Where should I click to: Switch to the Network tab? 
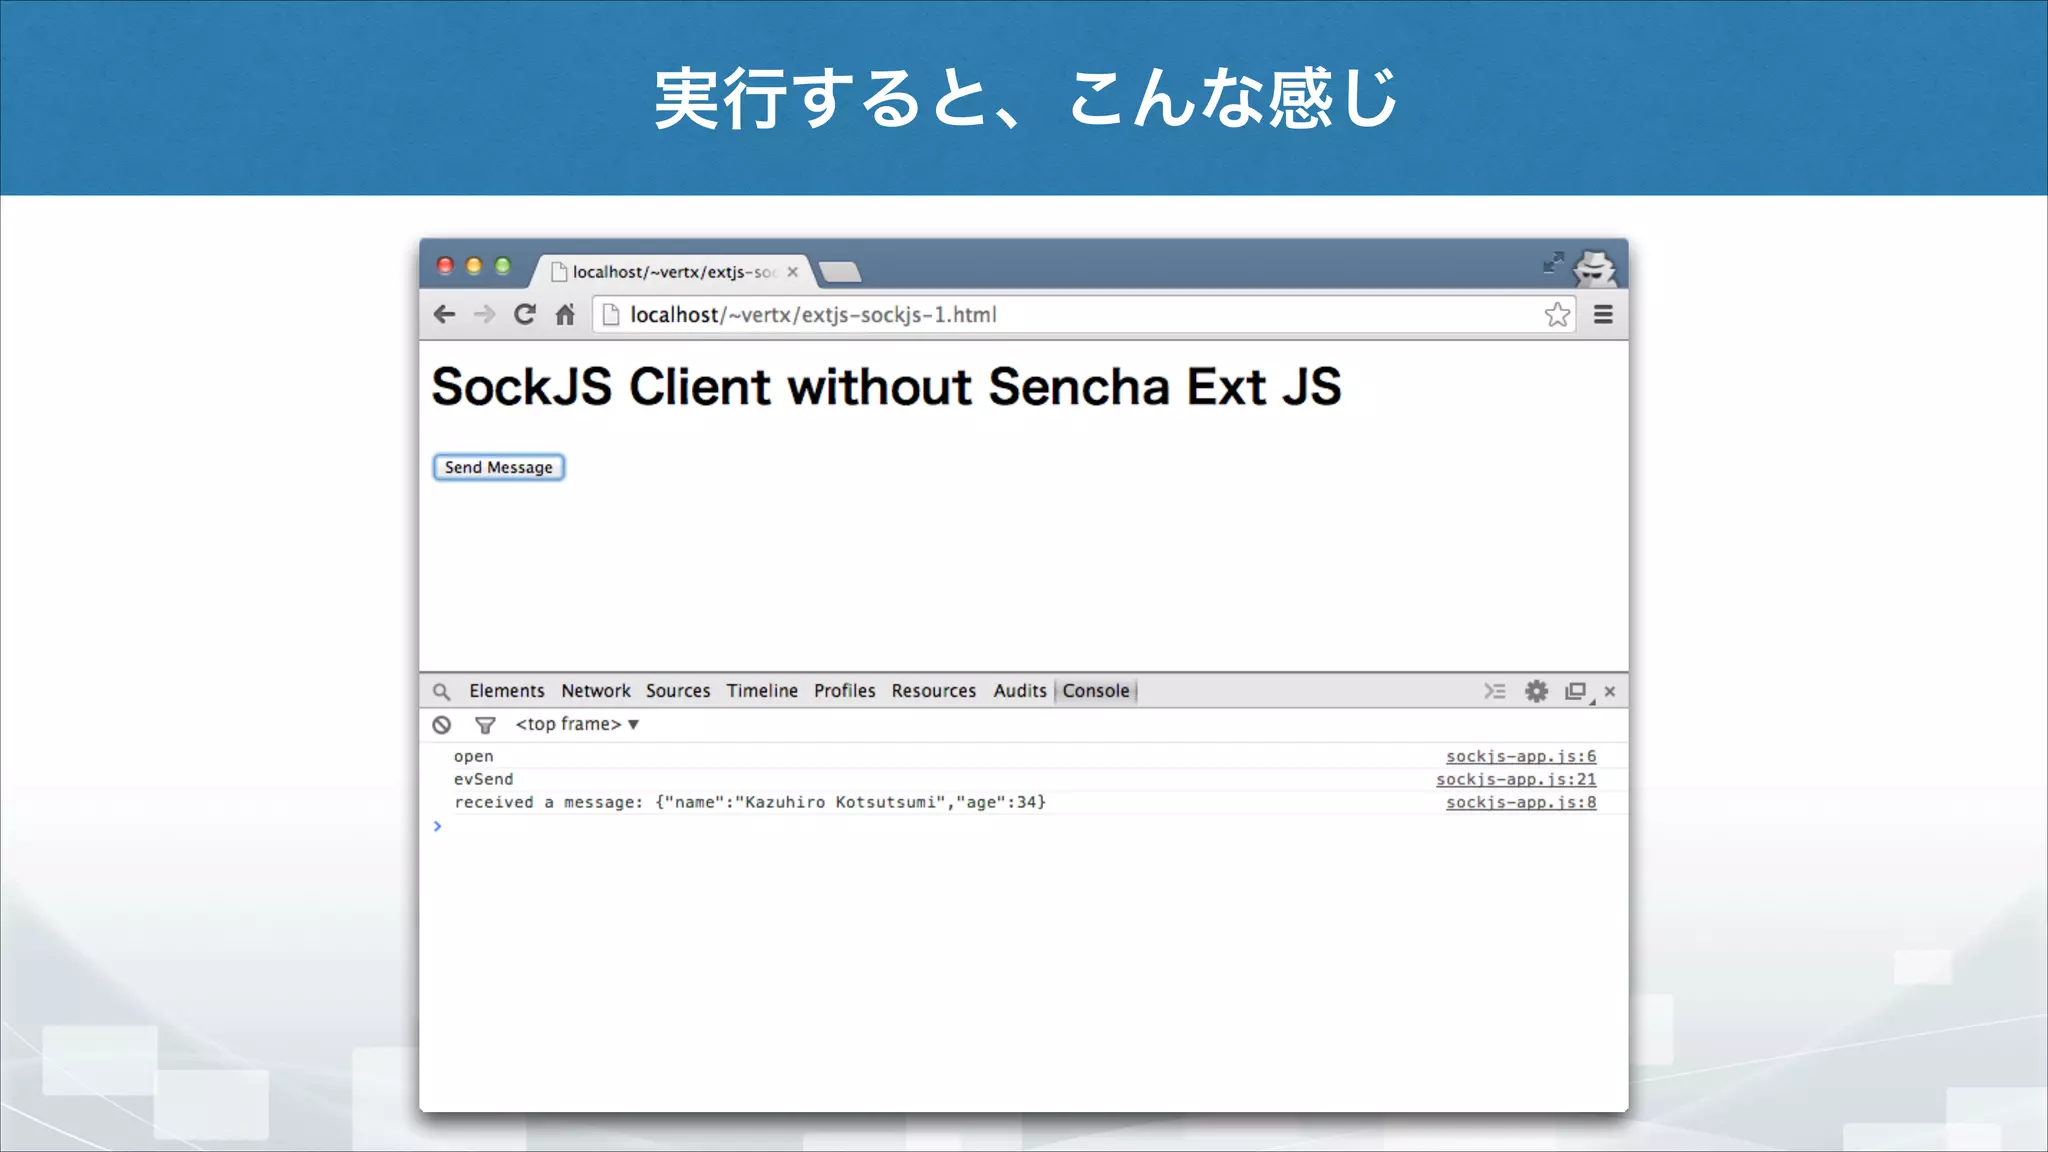click(596, 691)
